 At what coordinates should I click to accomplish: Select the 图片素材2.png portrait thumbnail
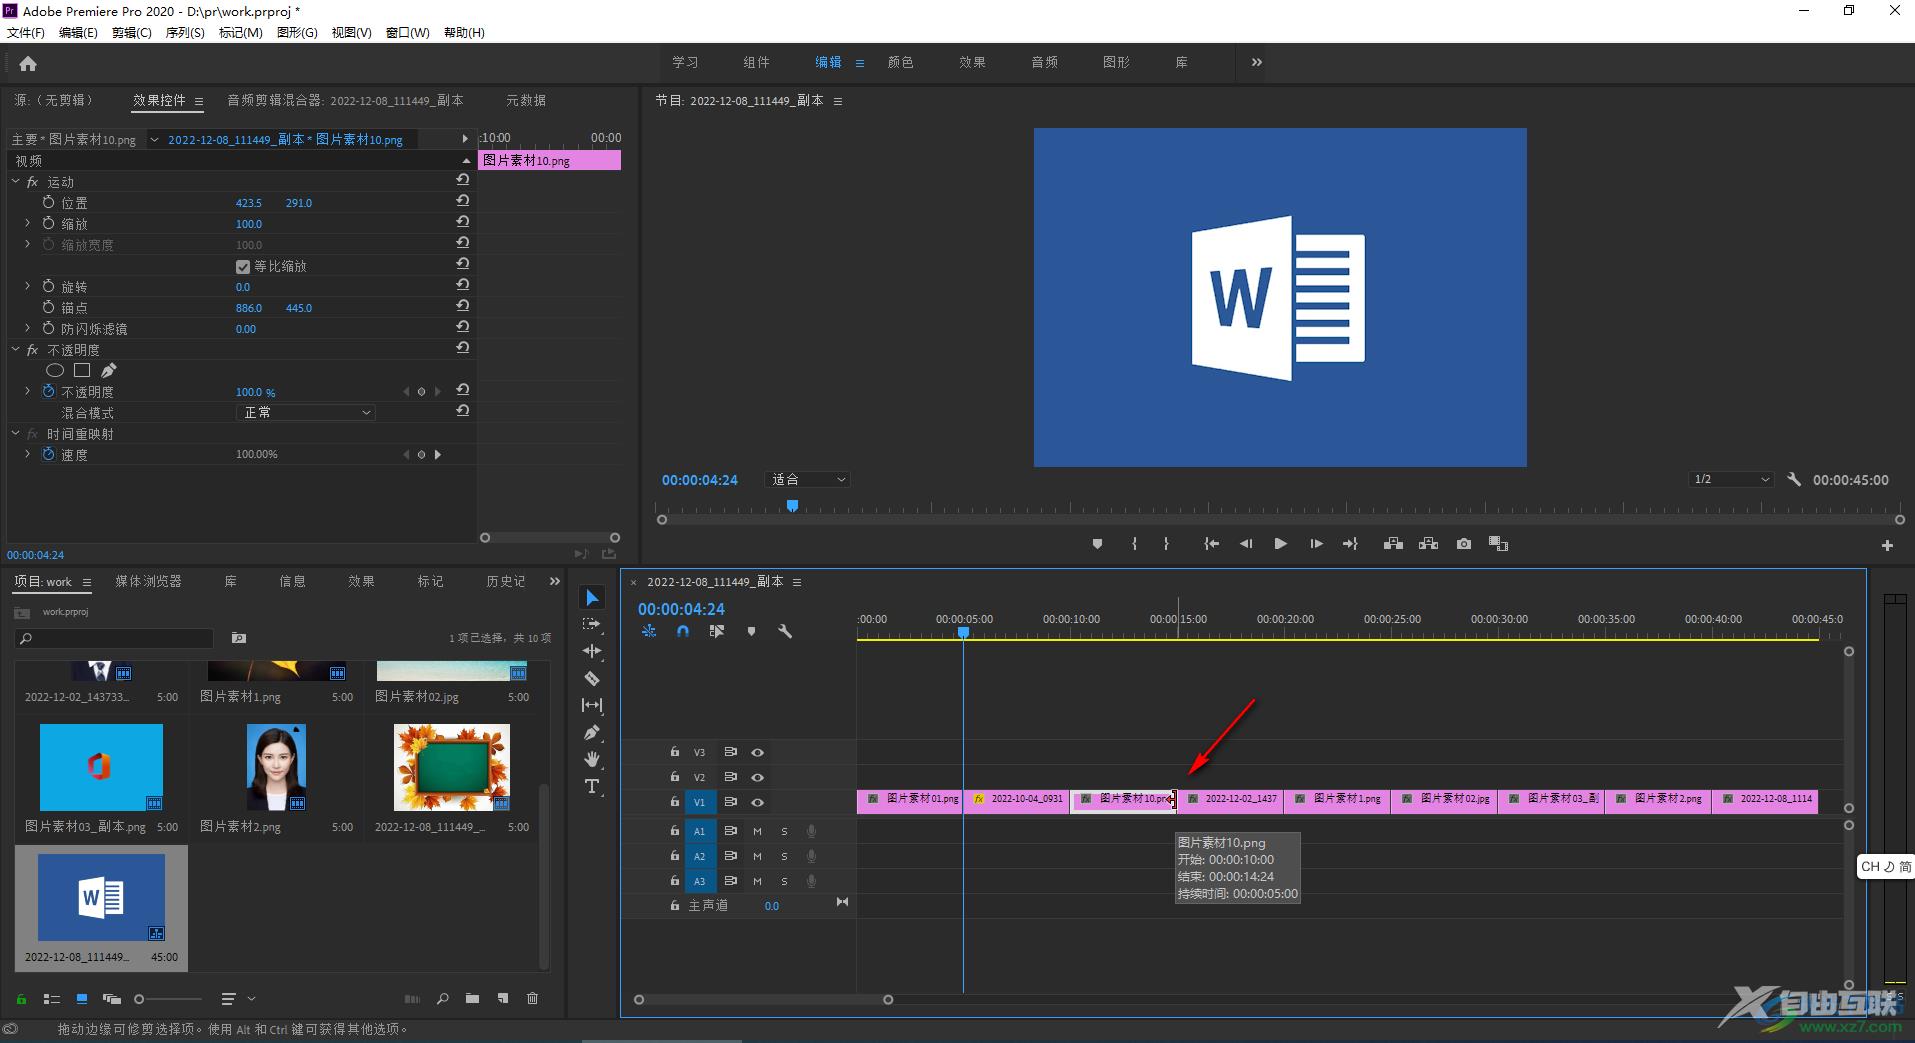point(276,767)
